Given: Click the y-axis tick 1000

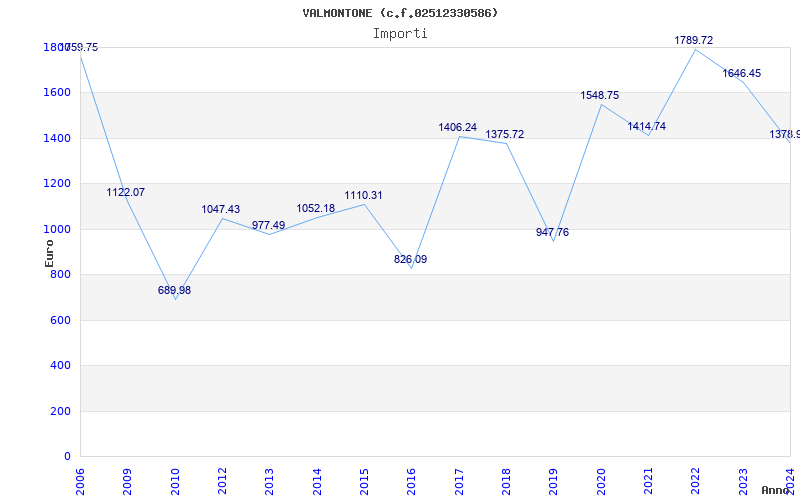Looking at the screenshot, I should (x=57, y=229).
